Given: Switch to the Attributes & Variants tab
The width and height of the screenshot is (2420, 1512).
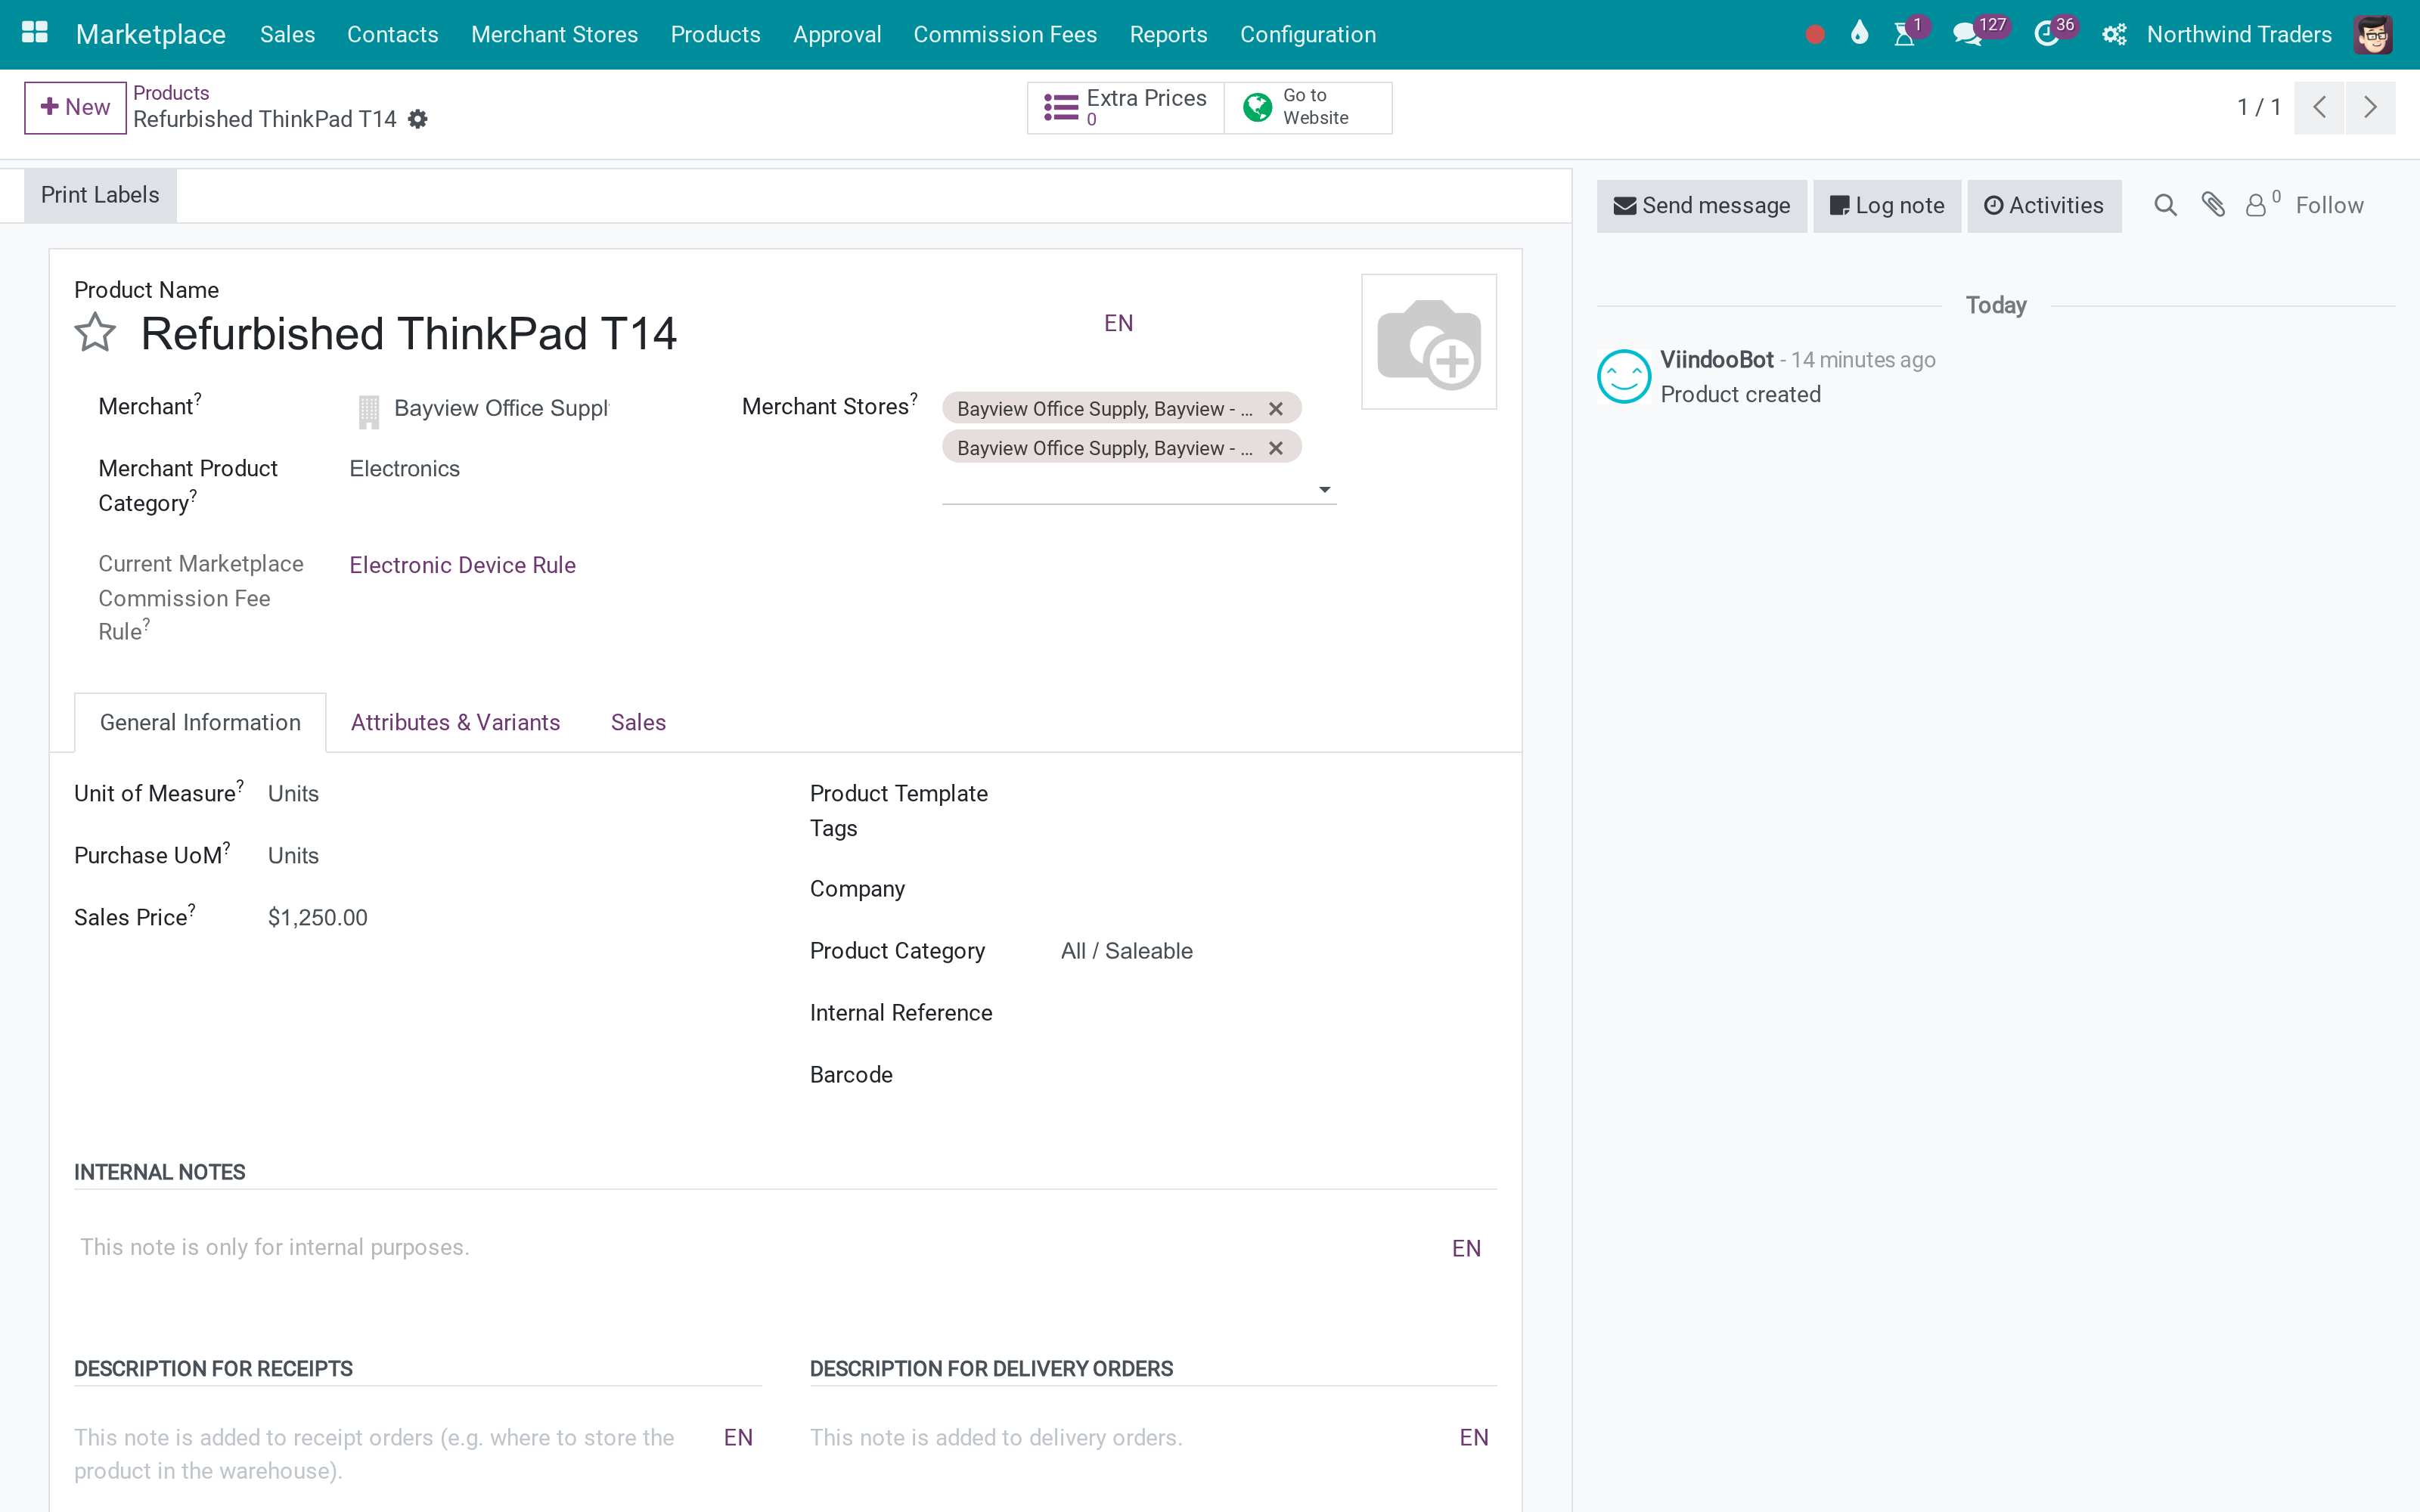Looking at the screenshot, I should coord(455,722).
